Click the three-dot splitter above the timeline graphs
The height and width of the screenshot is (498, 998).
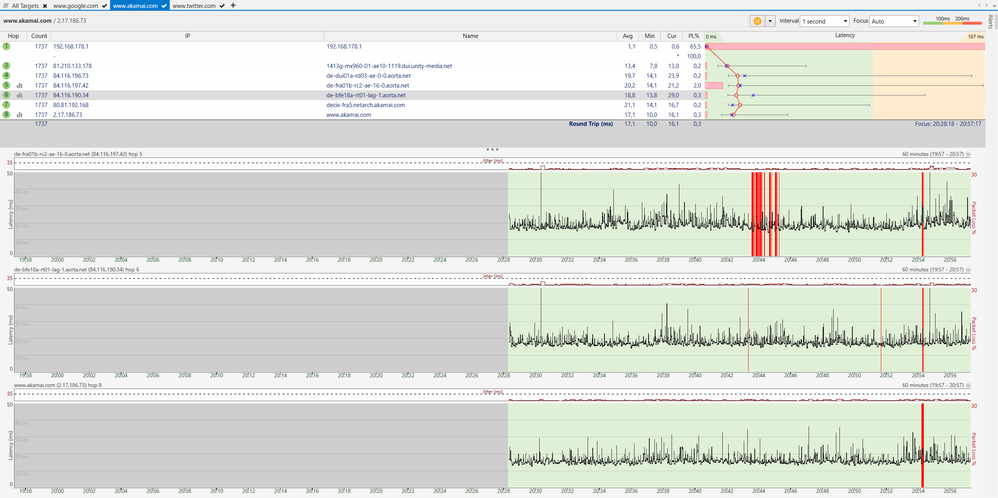(x=492, y=149)
